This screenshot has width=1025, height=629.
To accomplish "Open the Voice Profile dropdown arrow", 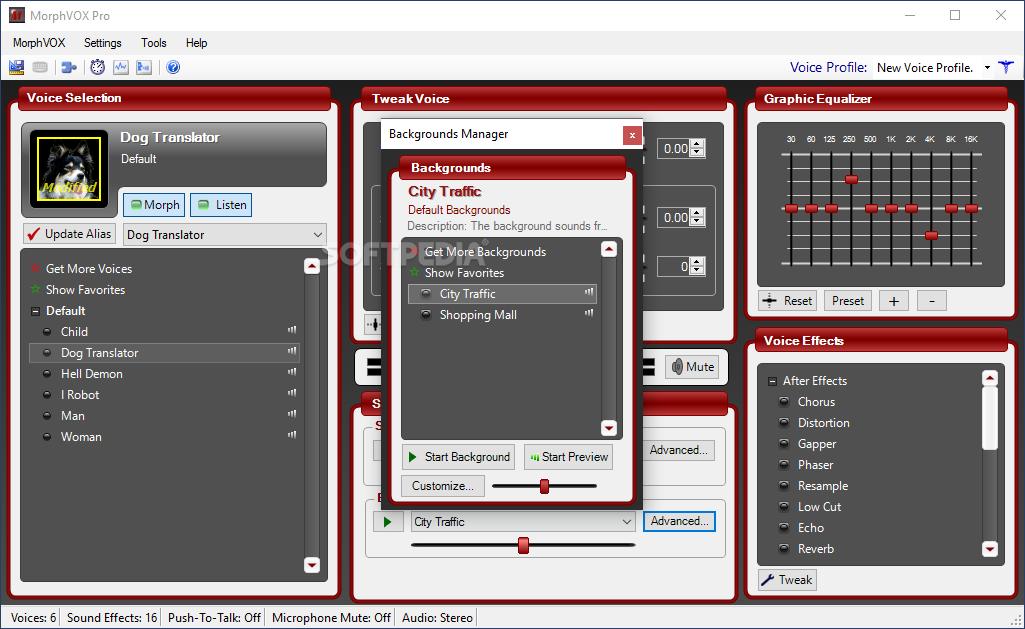I will (x=987, y=67).
